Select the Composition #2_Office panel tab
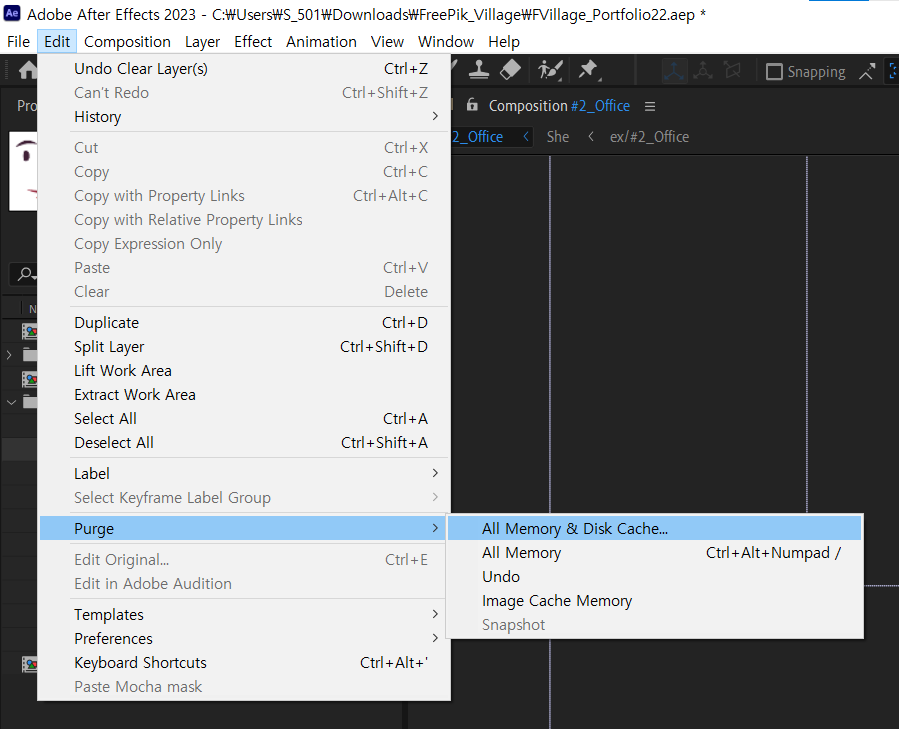This screenshot has width=899, height=729. pyautogui.click(x=559, y=106)
